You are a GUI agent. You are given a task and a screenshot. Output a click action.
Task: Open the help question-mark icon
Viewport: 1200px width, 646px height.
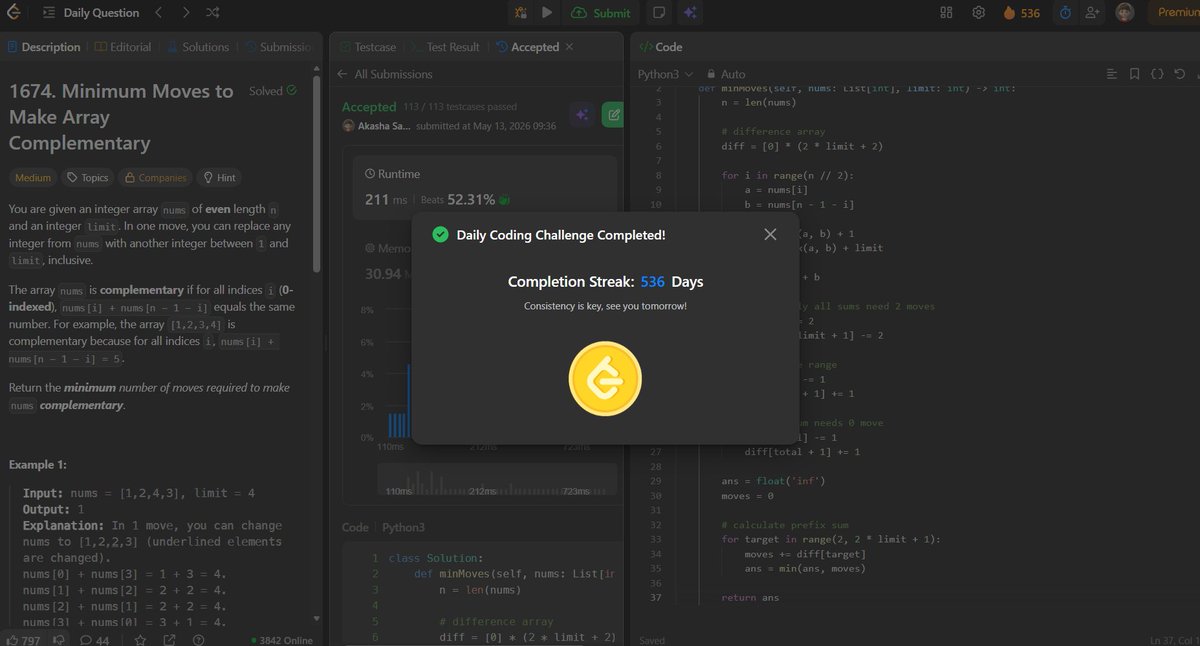click(x=198, y=640)
